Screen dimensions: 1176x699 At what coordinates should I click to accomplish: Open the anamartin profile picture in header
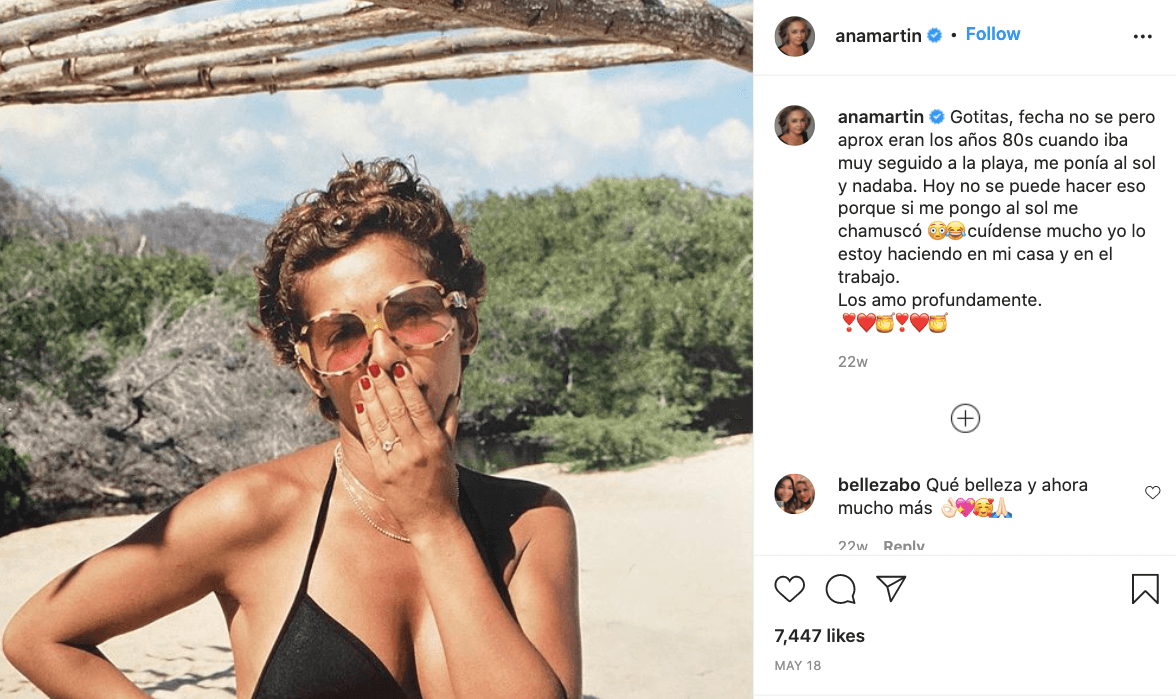pos(795,36)
